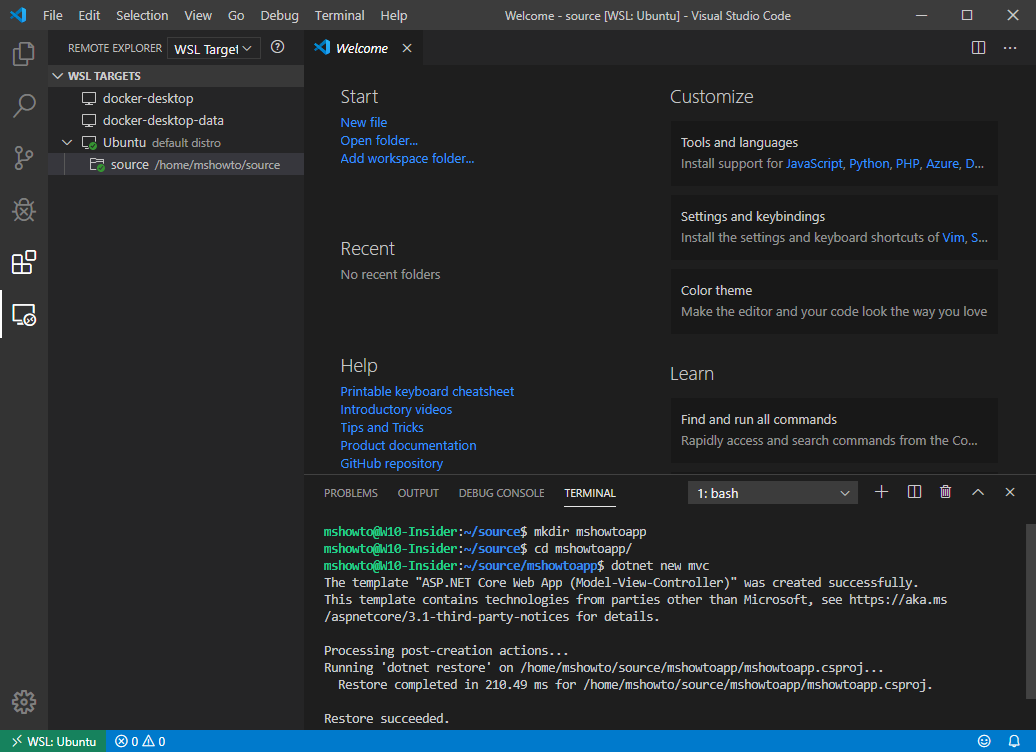This screenshot has width=1036, height=752.
Task: Open Introductory videos link
Action: coord(396,410)
